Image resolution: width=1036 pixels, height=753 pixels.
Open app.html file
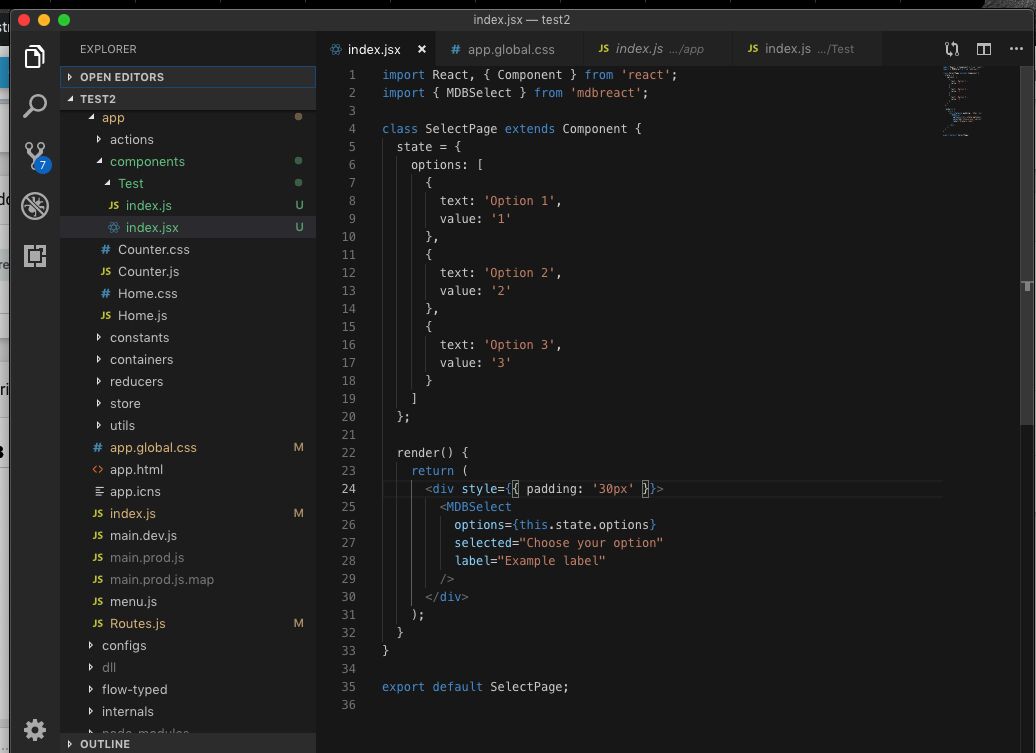point(188,470)
